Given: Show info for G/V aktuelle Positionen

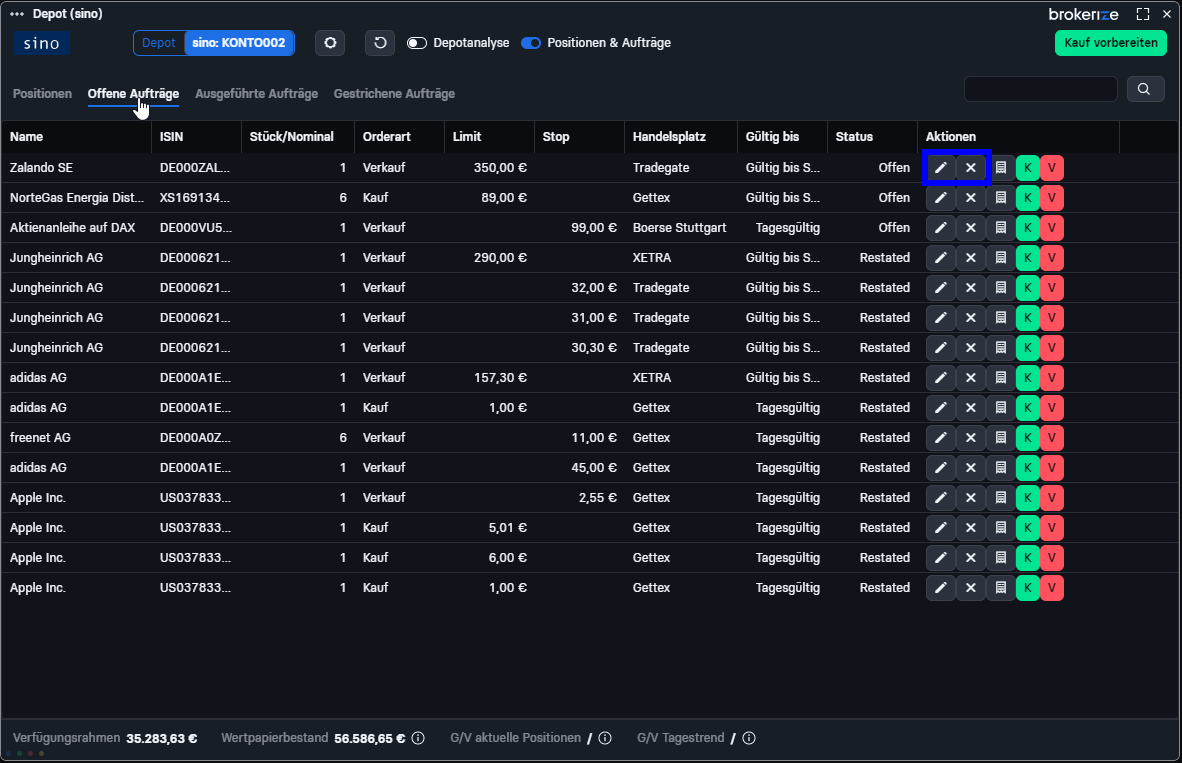Looking at the screenshot, I should pyautogui.click(x=605, y=738).
